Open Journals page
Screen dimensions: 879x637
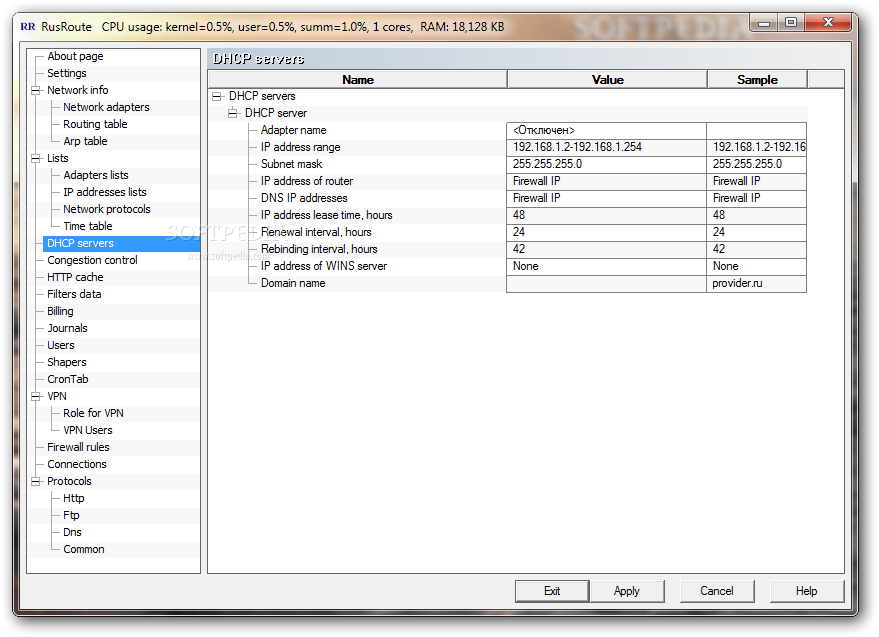(x=67, y=329)
